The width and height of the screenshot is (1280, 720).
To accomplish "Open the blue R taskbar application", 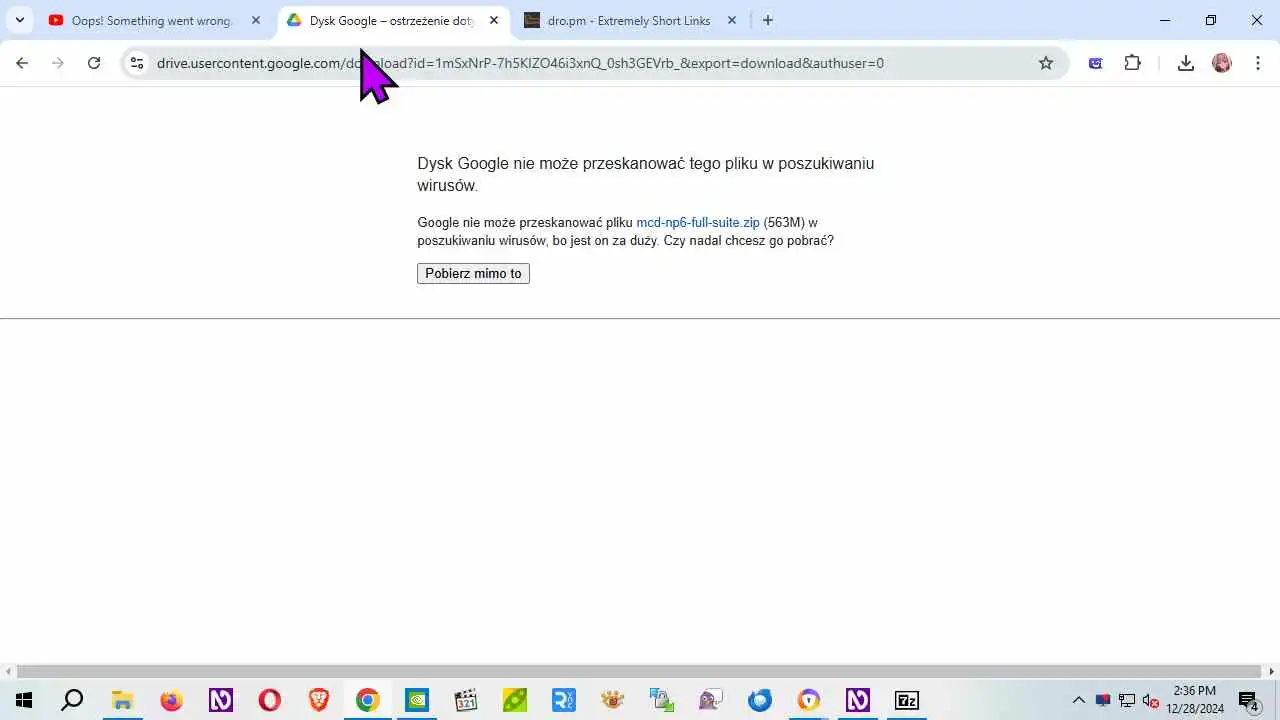I will pyautogui.click(x=563, y=700).
